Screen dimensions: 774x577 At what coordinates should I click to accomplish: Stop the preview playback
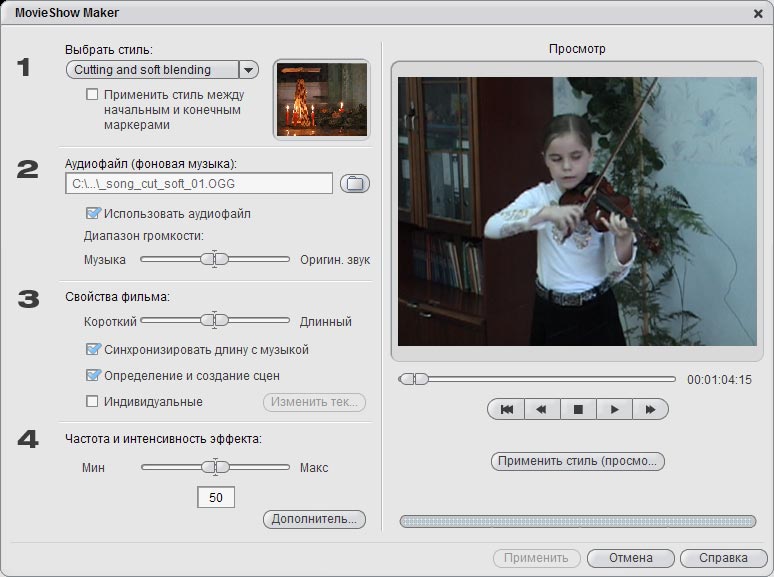coord(578,409)
